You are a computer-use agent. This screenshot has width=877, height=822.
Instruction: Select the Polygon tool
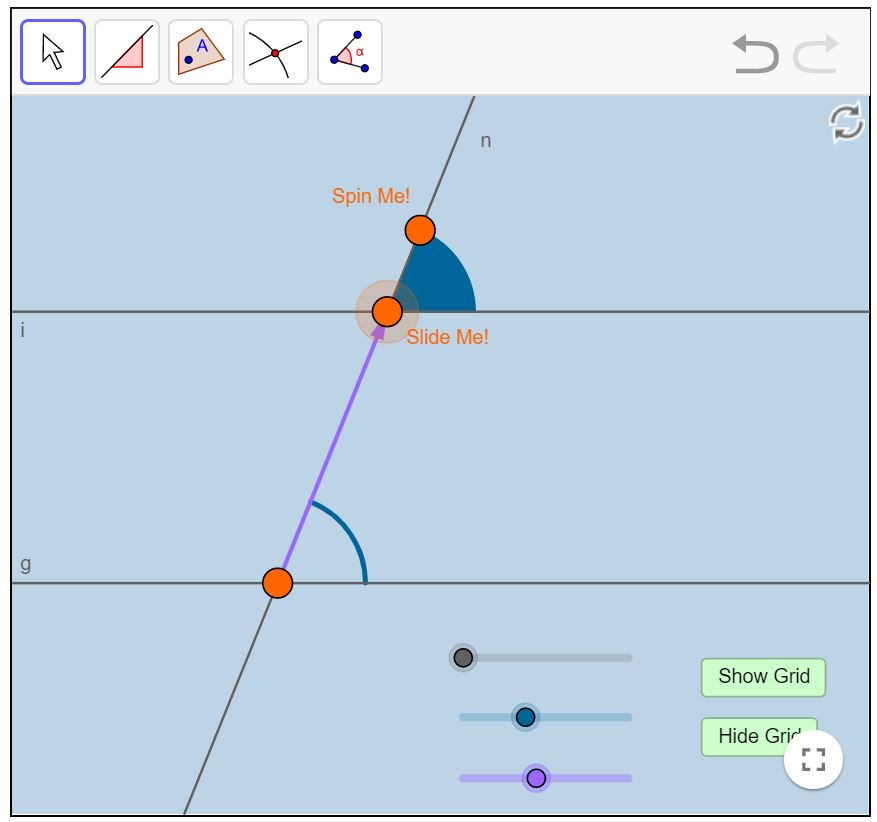(201, 52)
